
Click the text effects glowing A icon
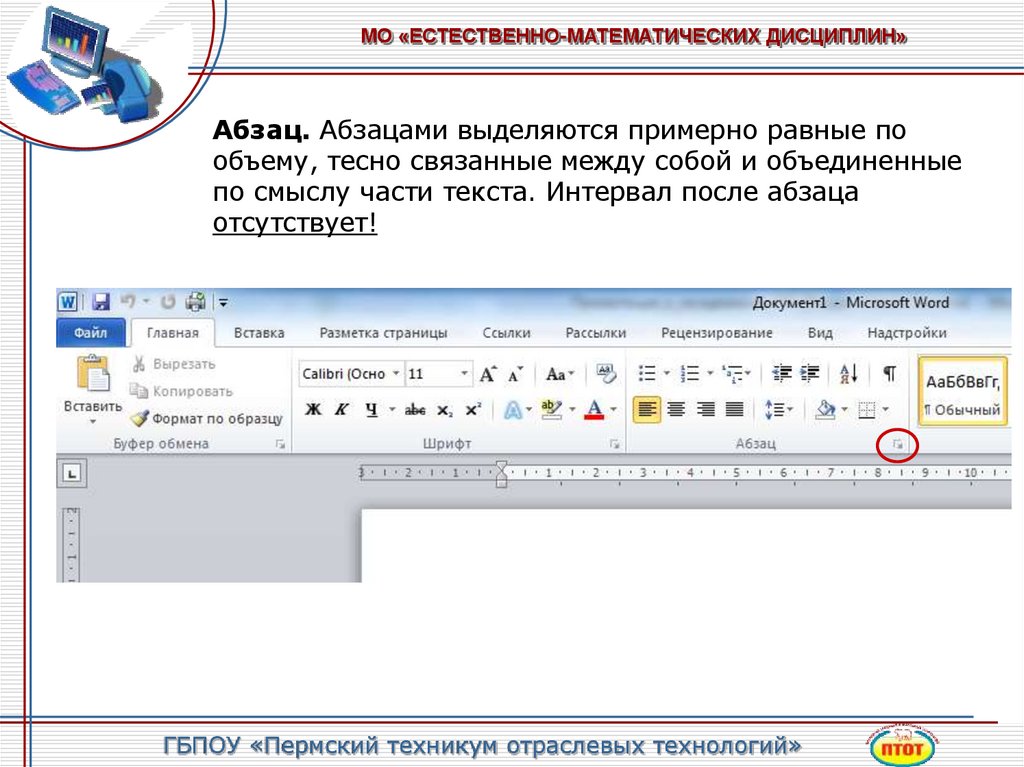[513, 410]
